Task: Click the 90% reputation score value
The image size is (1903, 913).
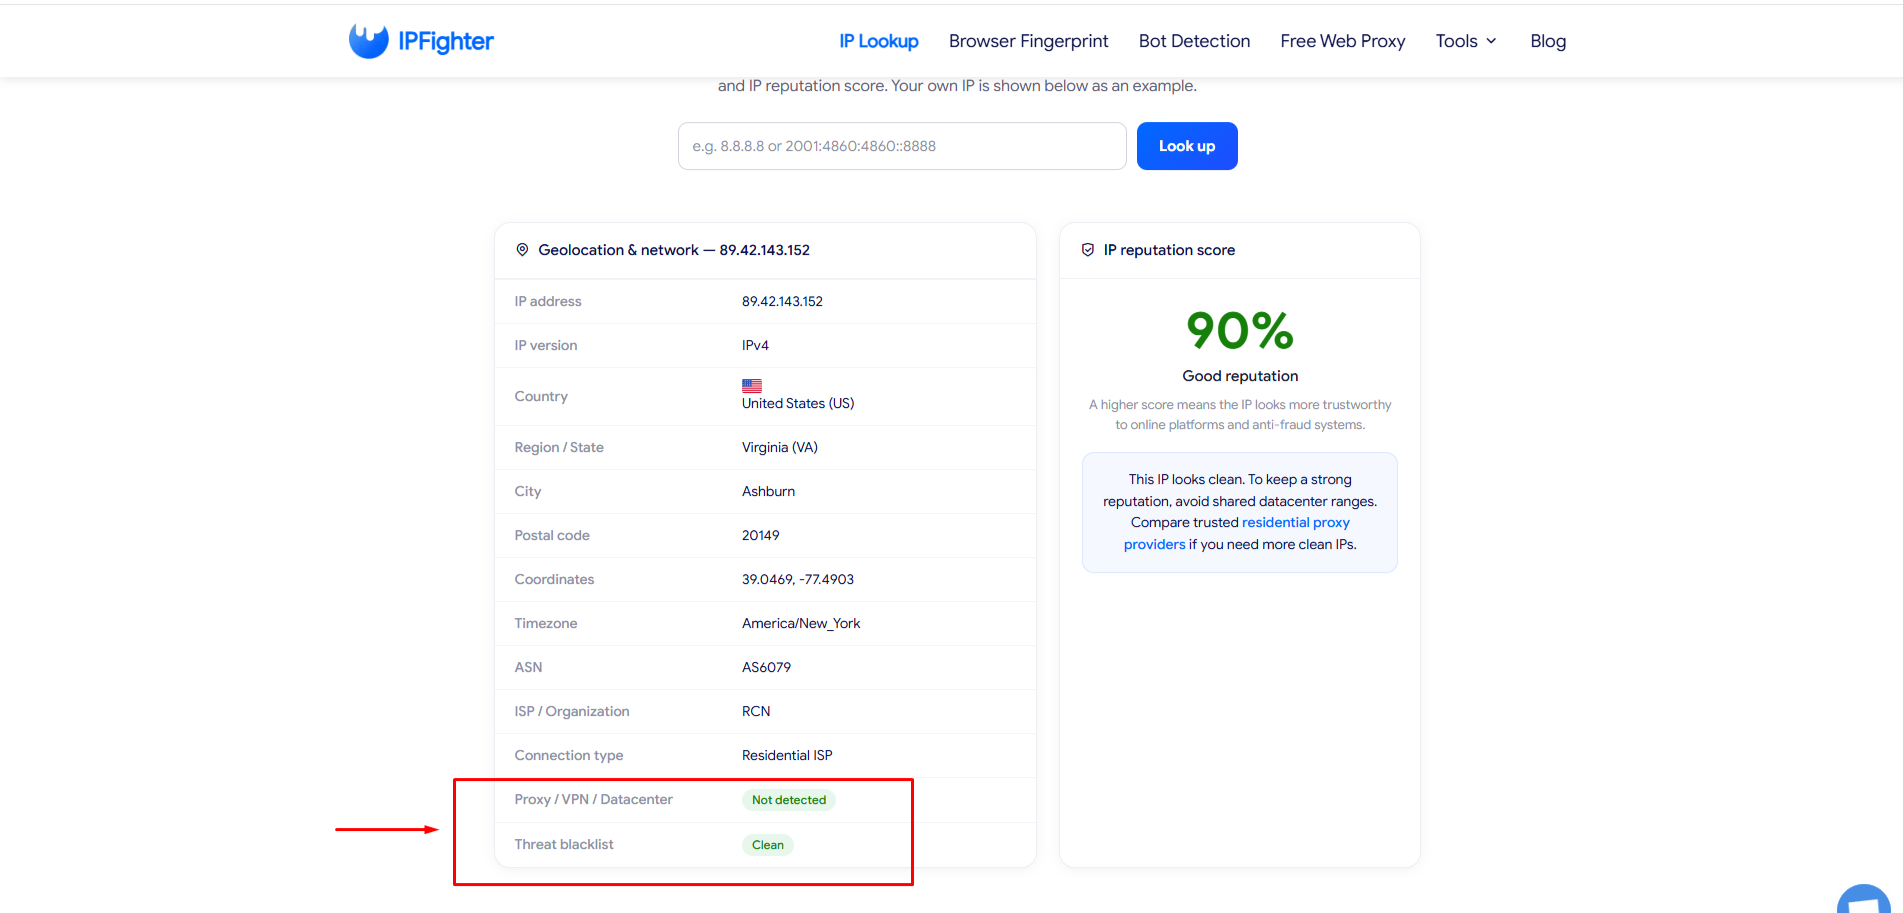Action: click(x=1240, y=330)
